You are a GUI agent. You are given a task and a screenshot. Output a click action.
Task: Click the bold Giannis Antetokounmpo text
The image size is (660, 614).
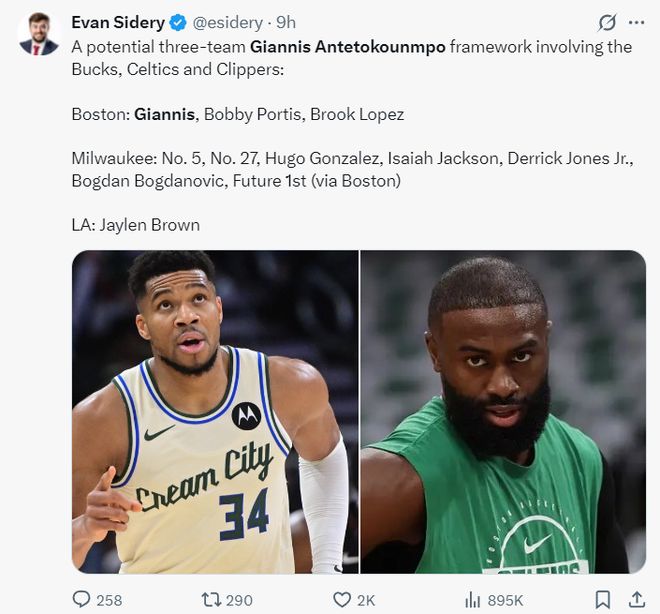348,47
